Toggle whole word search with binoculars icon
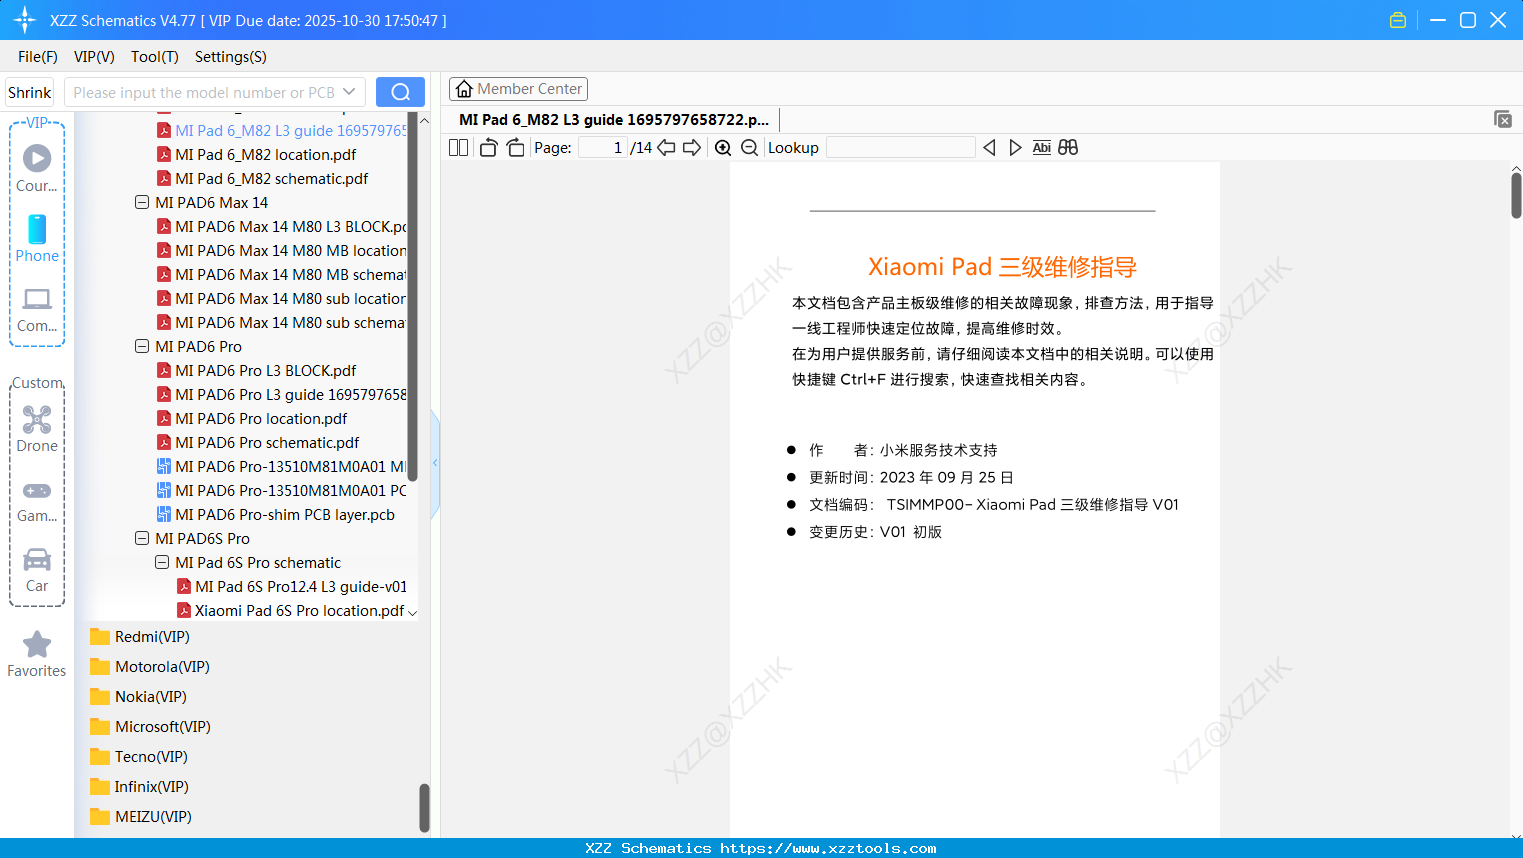This screenshot has height=858, width=1523. pos(1067,147)
